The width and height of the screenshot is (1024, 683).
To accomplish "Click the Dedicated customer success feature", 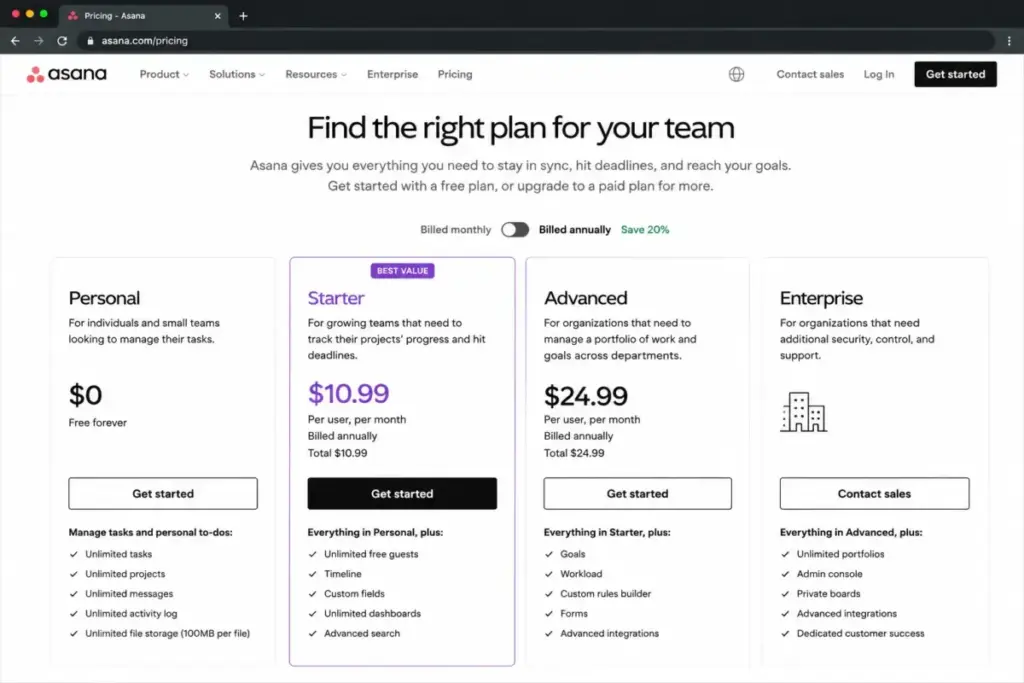I will point(860,633).
